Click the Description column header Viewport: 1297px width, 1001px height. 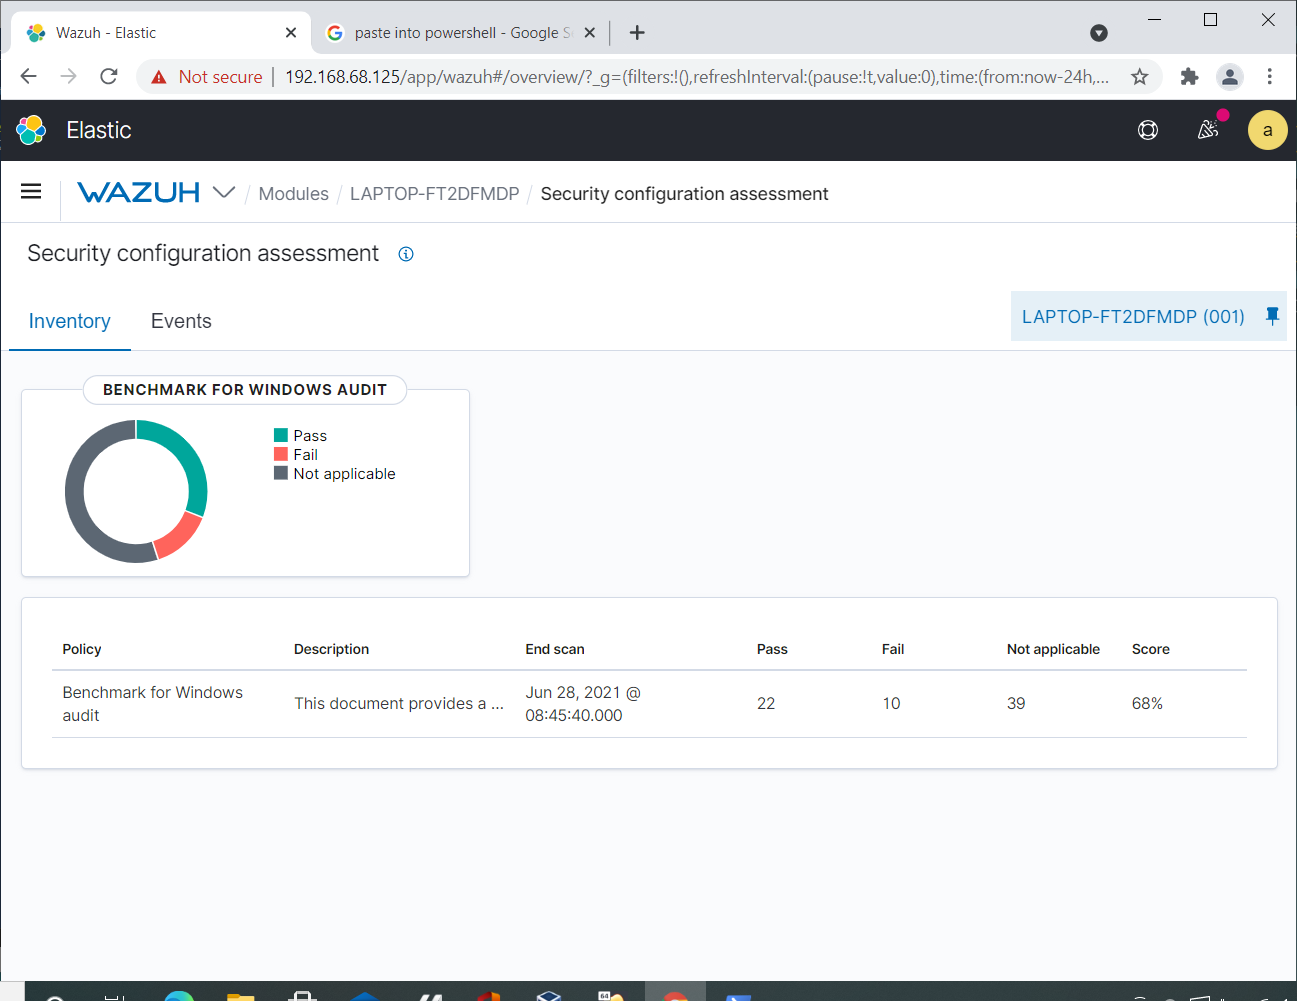331,649
